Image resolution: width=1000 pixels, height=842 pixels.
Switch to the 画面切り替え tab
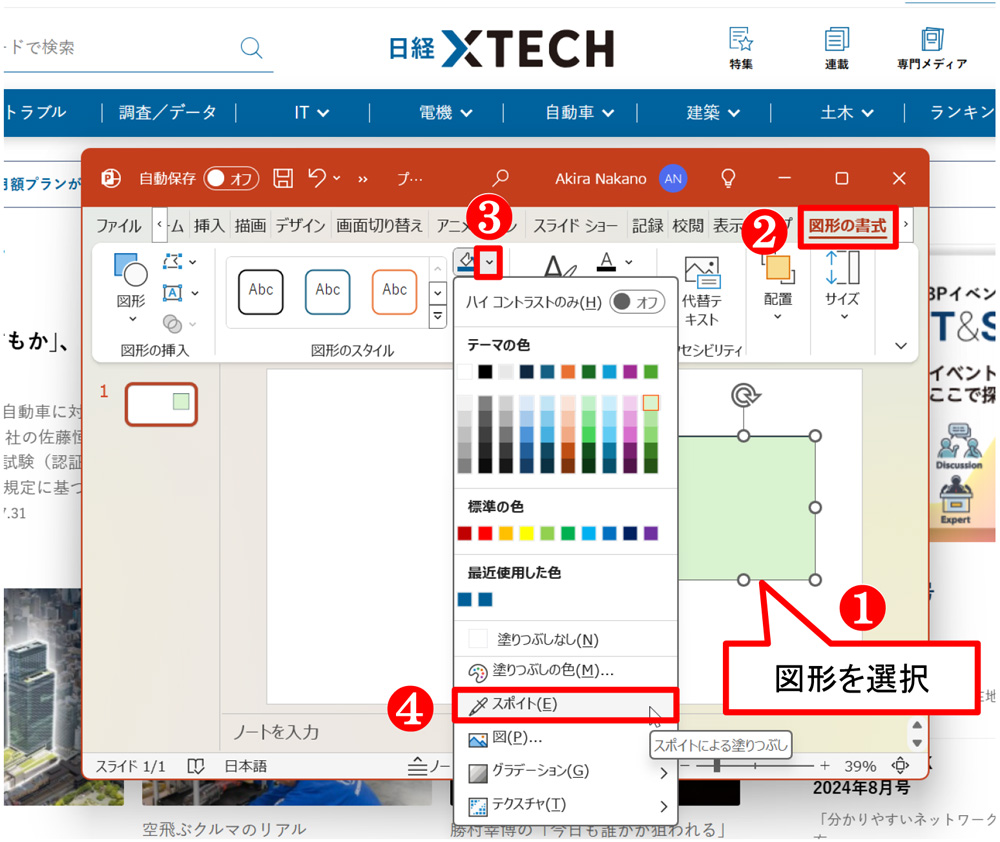(x=379, y=226)
